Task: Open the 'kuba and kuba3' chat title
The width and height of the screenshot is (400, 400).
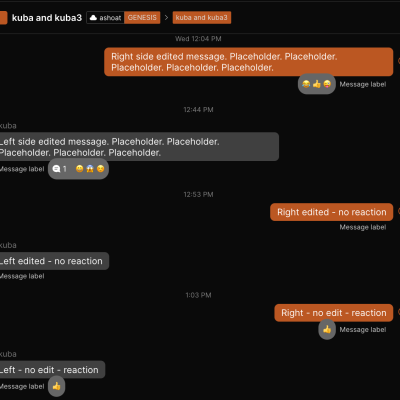Action: [x=47, y=18]
